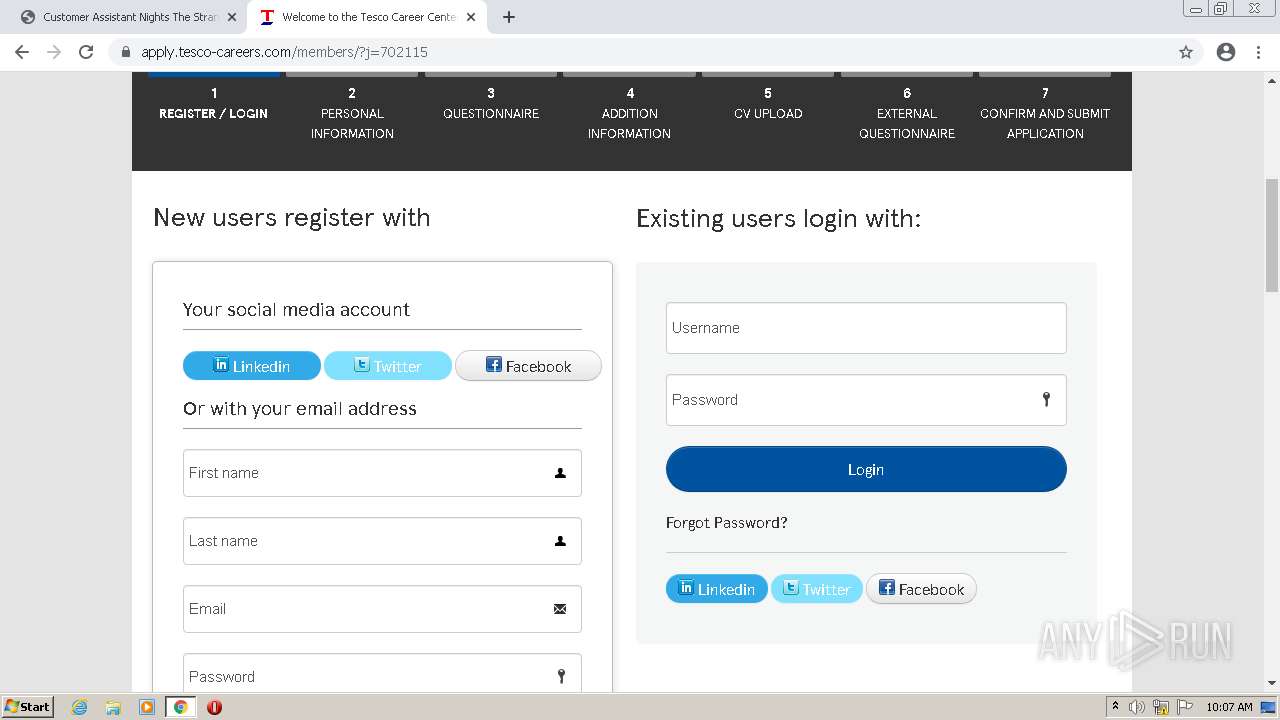Click the browser back arrow

[22, 52]
